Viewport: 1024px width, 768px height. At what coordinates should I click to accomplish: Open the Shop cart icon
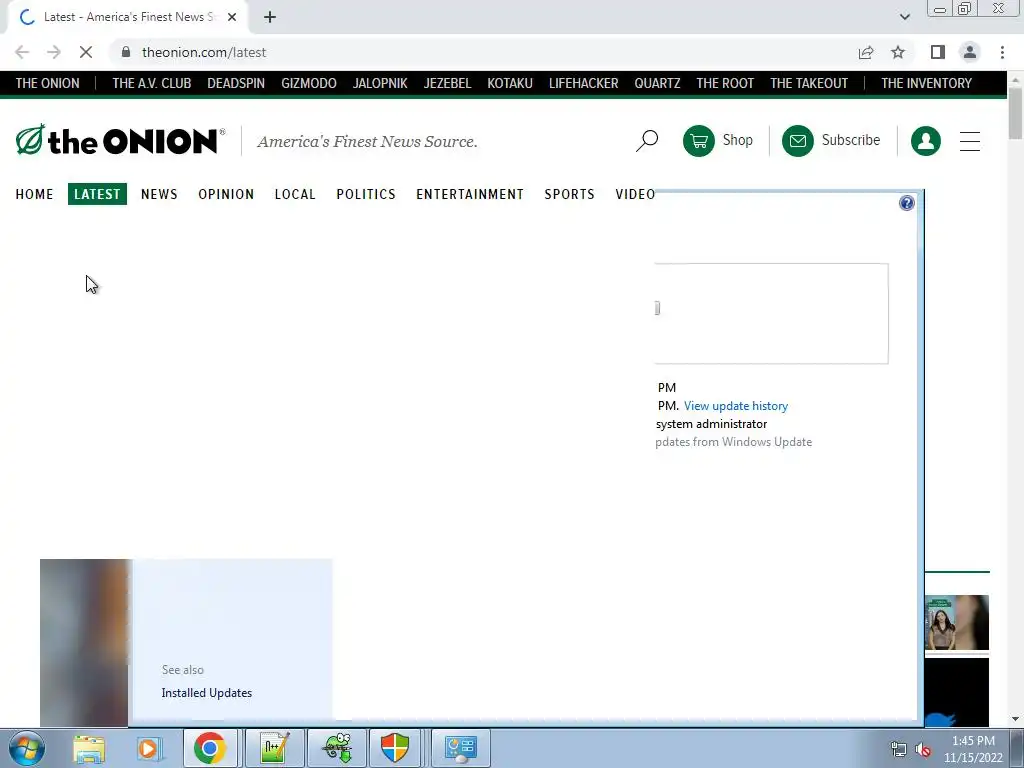click(698, 140)
